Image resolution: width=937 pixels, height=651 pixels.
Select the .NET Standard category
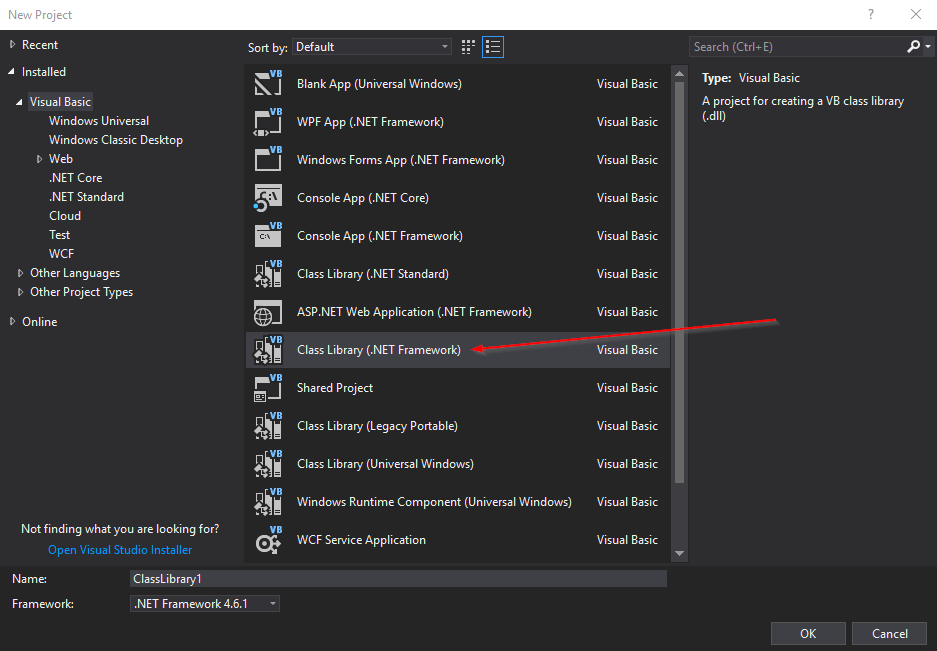tap(87, 197)
